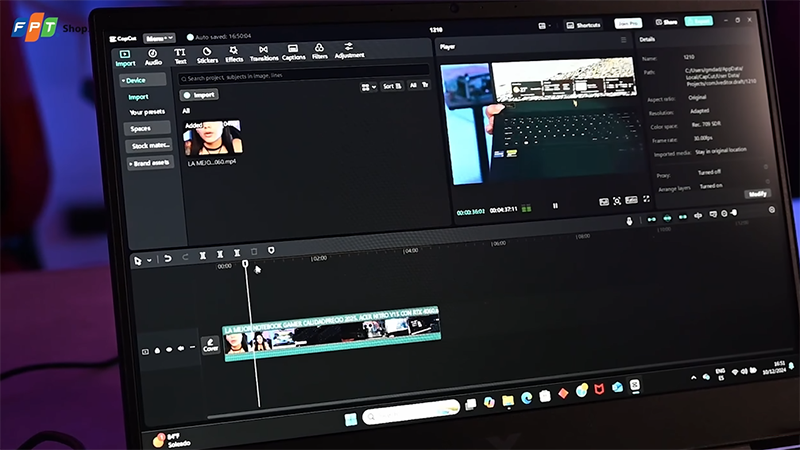Click the Join Pro button

[628, 23]
